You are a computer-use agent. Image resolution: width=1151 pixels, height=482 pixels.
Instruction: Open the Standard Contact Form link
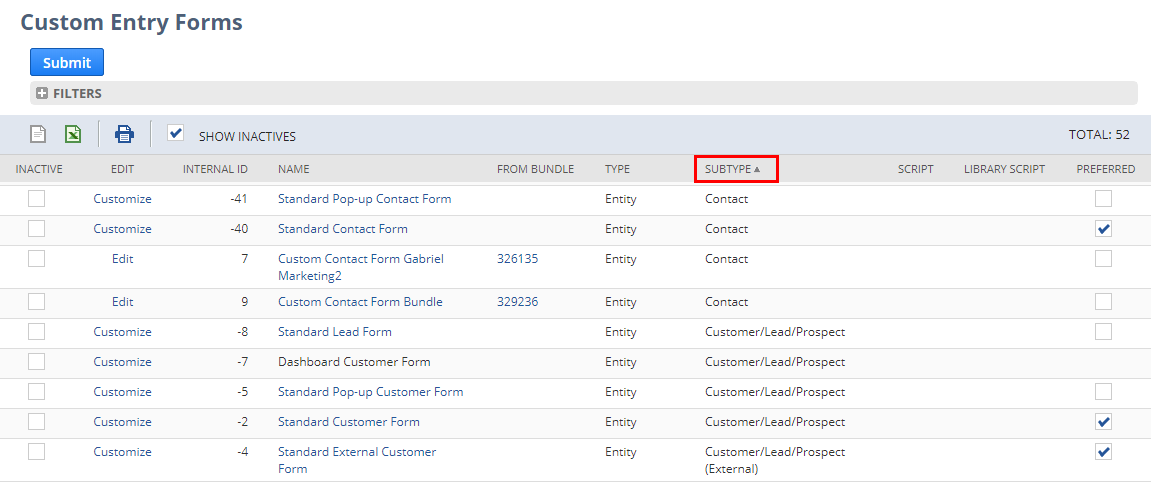[342, 229]
